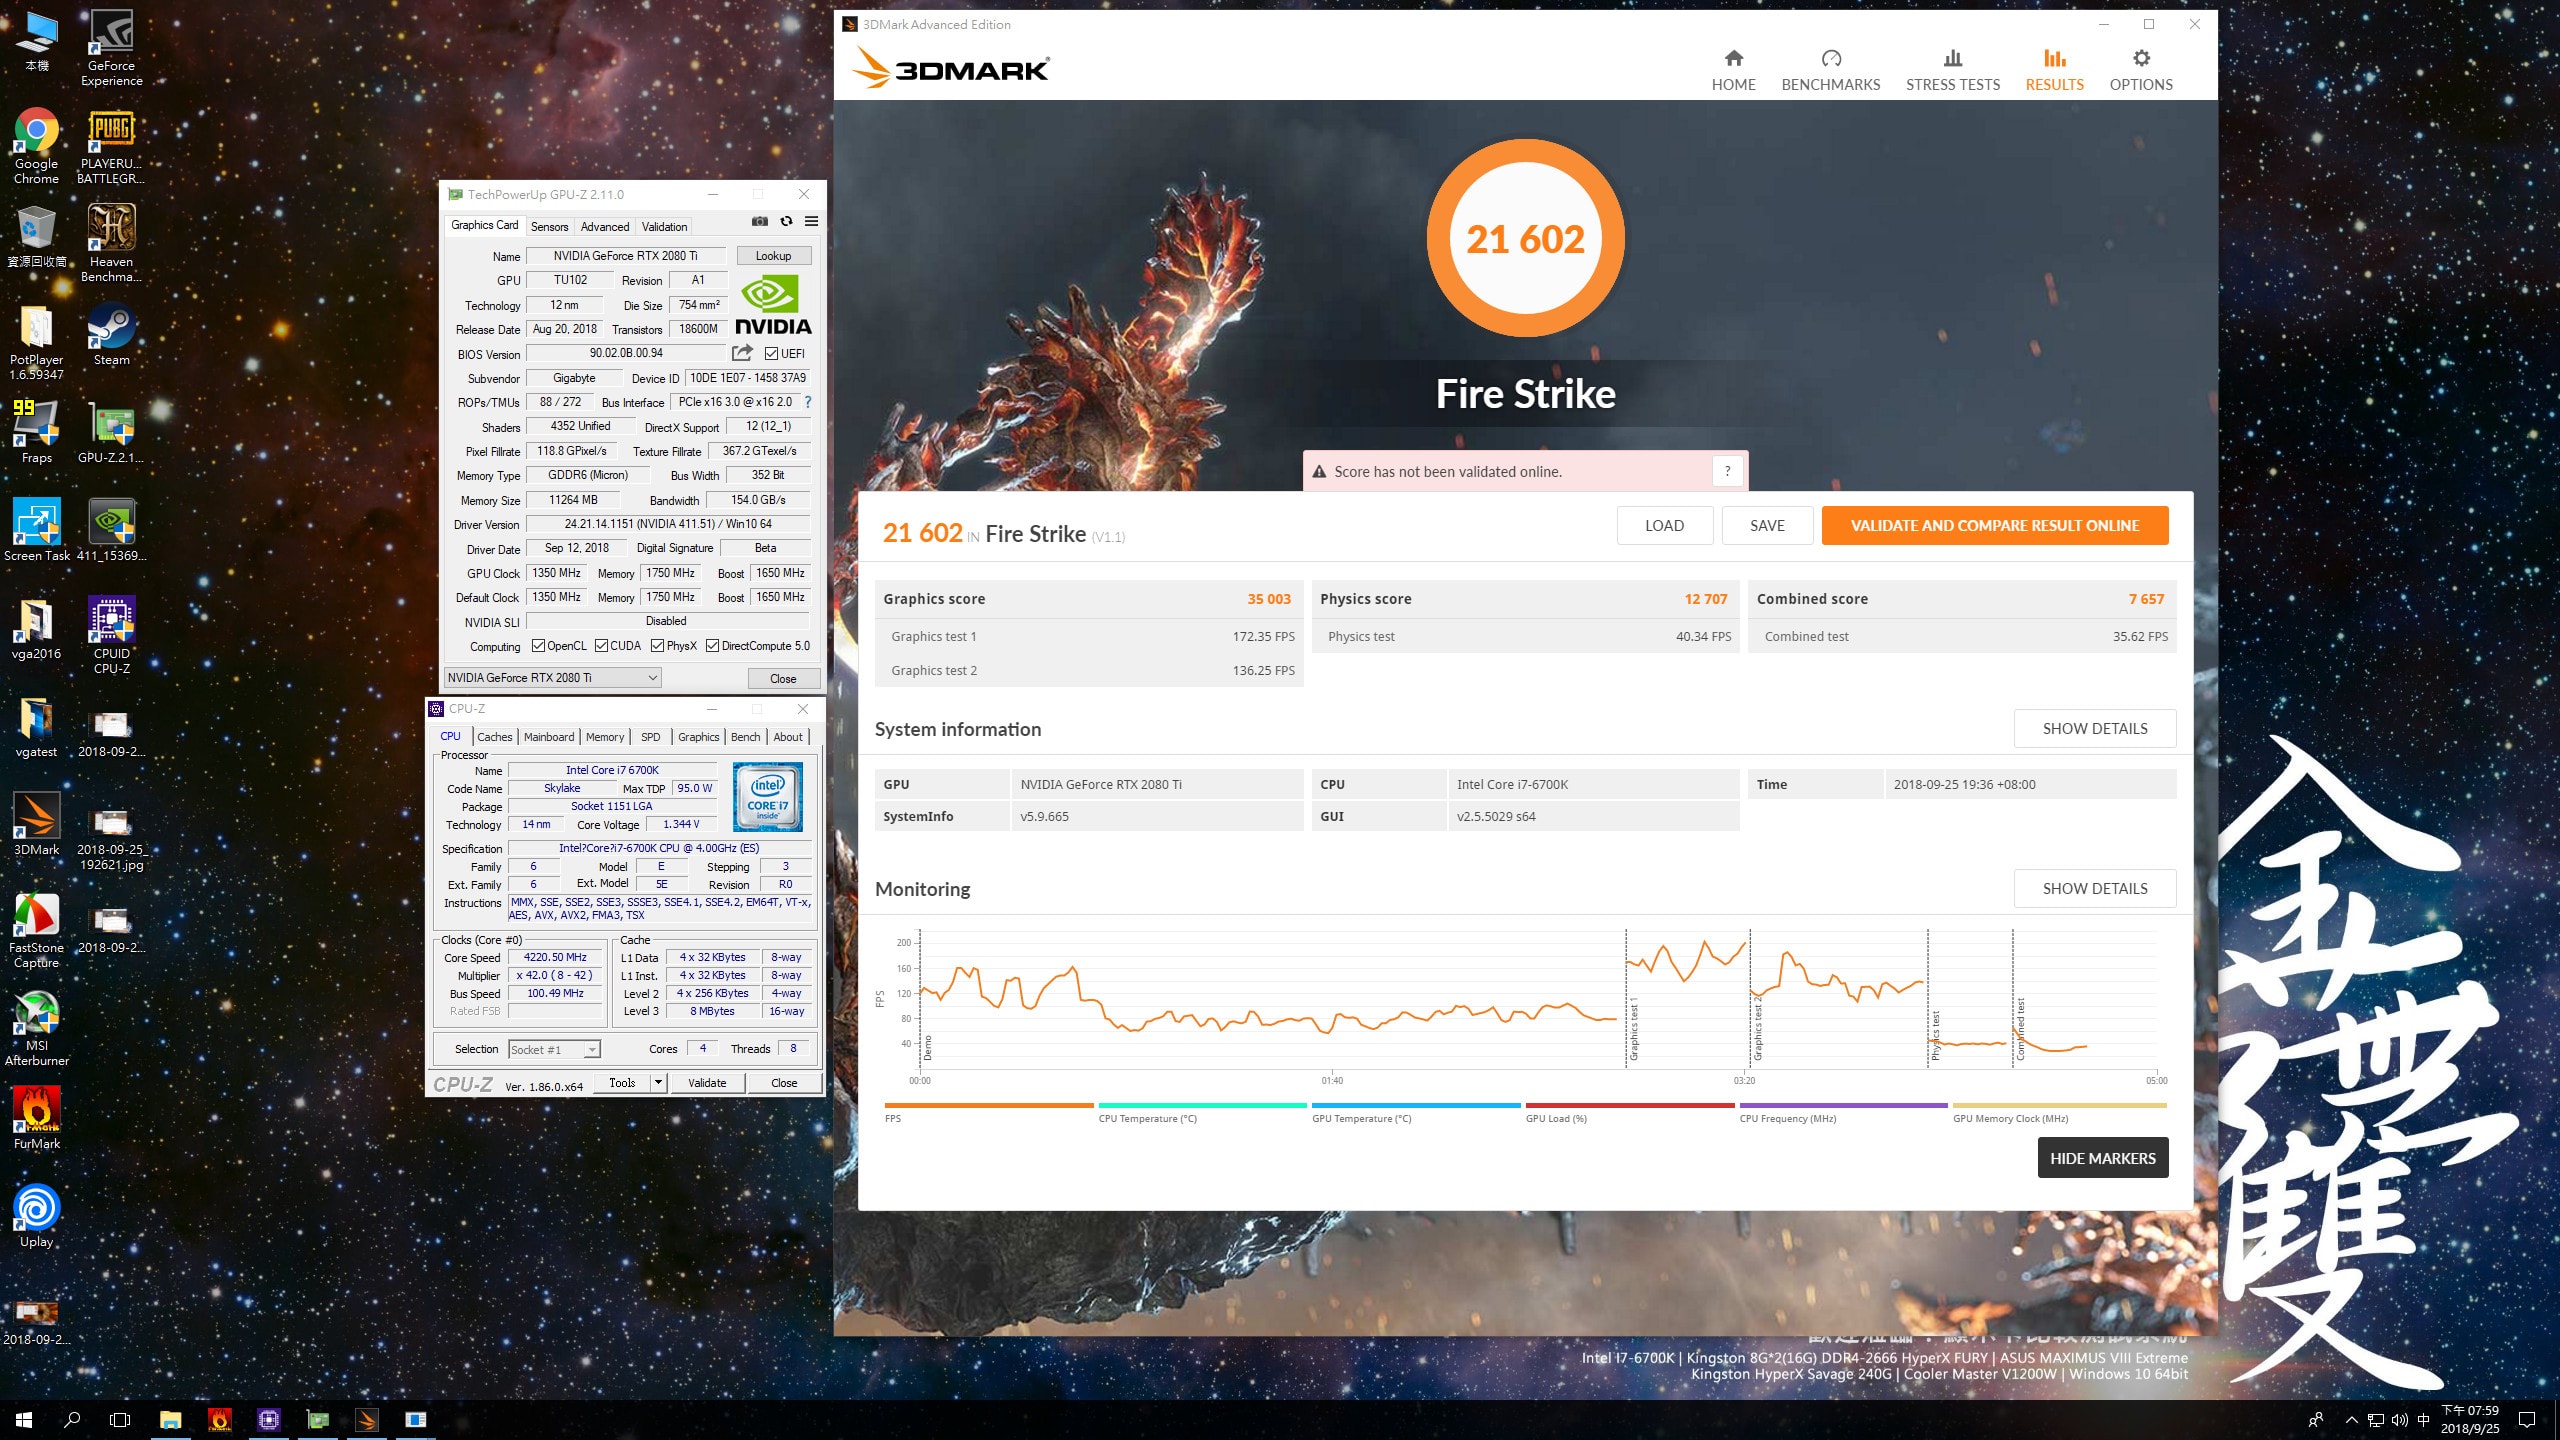Open Task View on taskbar
Viewport: 2560px width, 1440px height.
(120, 1420)
